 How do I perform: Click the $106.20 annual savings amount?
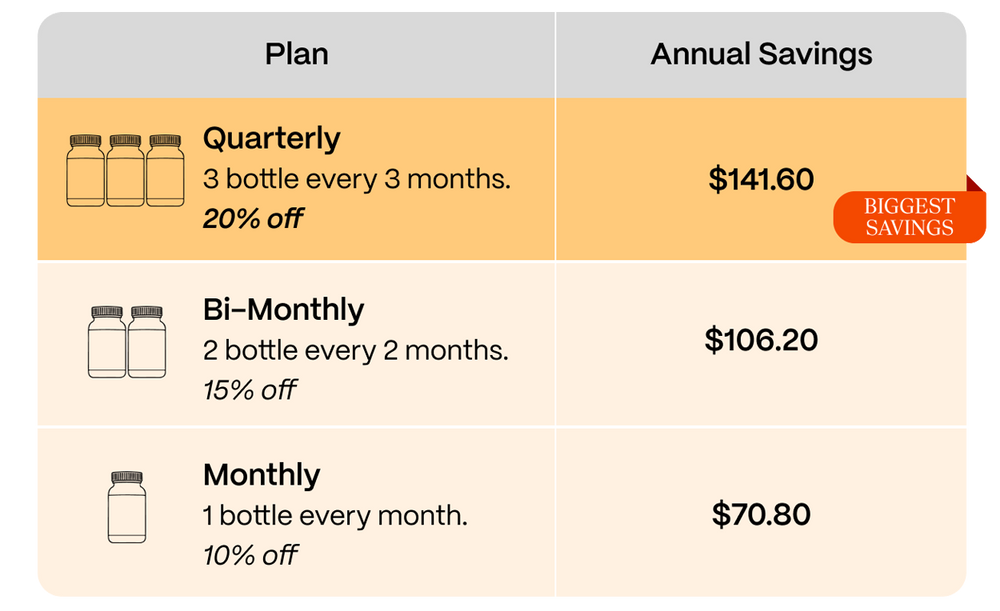coord(761,340)
